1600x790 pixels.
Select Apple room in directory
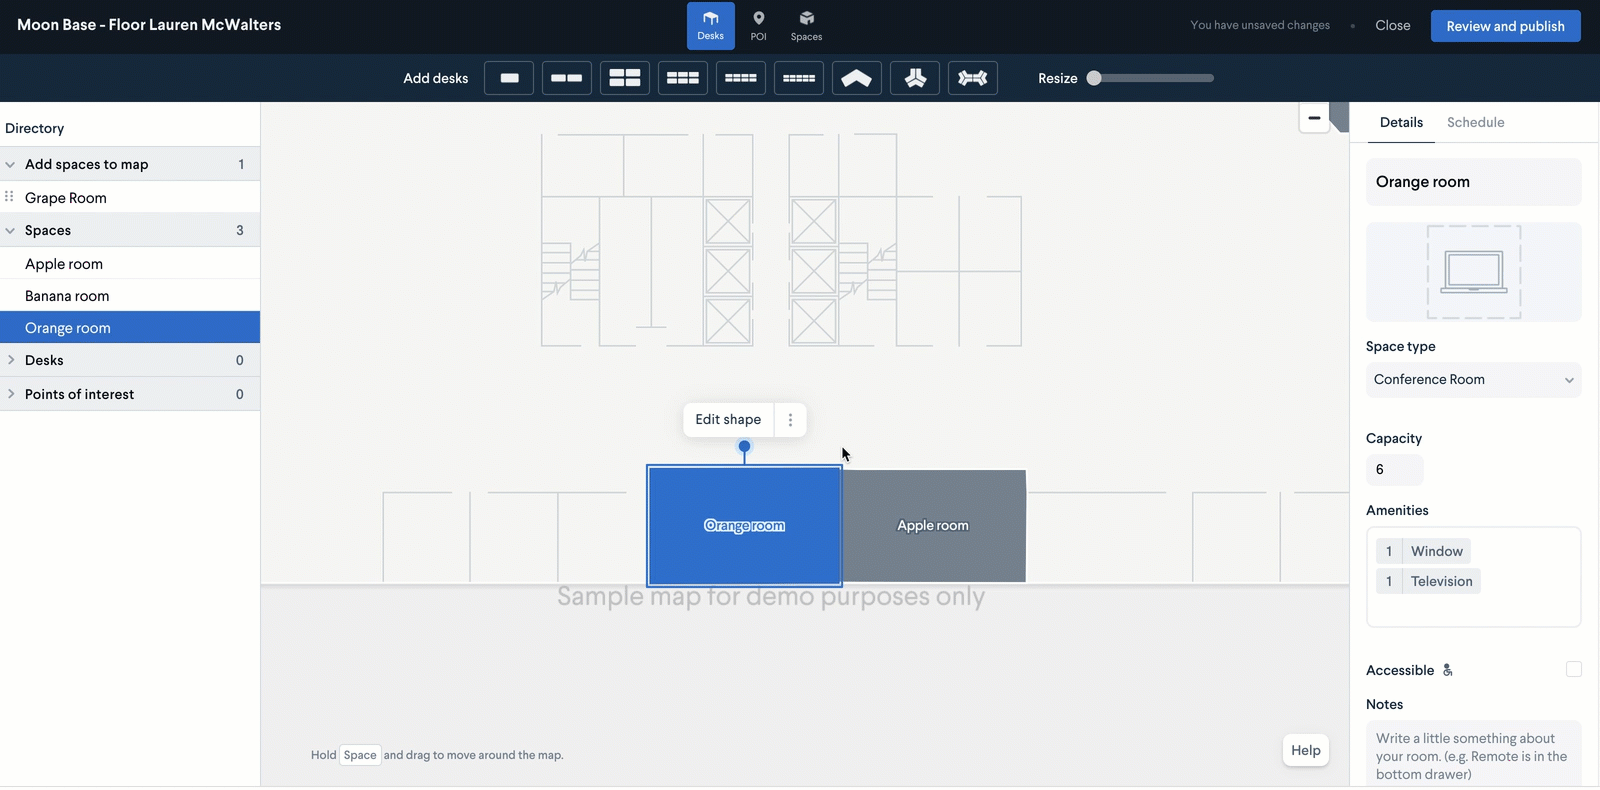(x=130, y=264)
